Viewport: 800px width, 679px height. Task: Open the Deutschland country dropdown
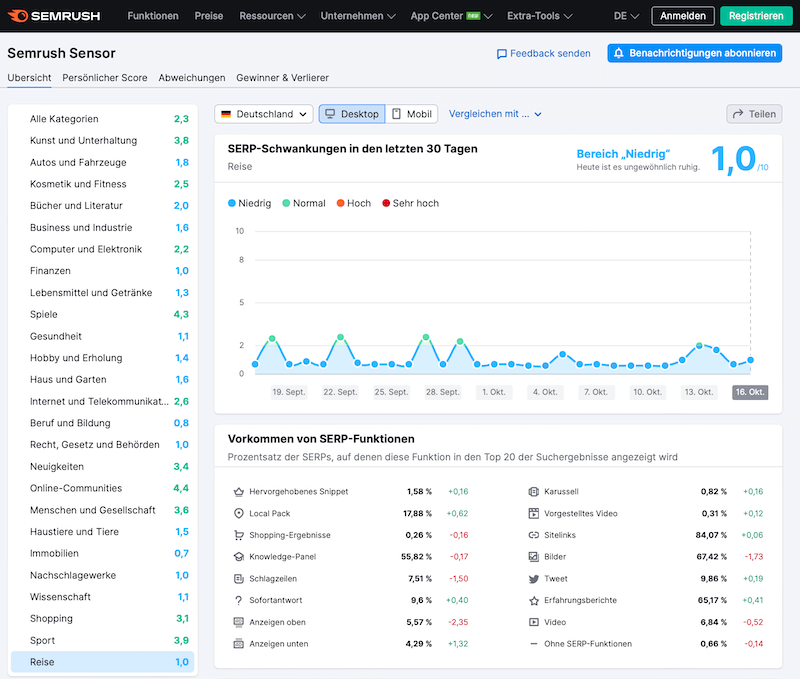coord(262,113)
